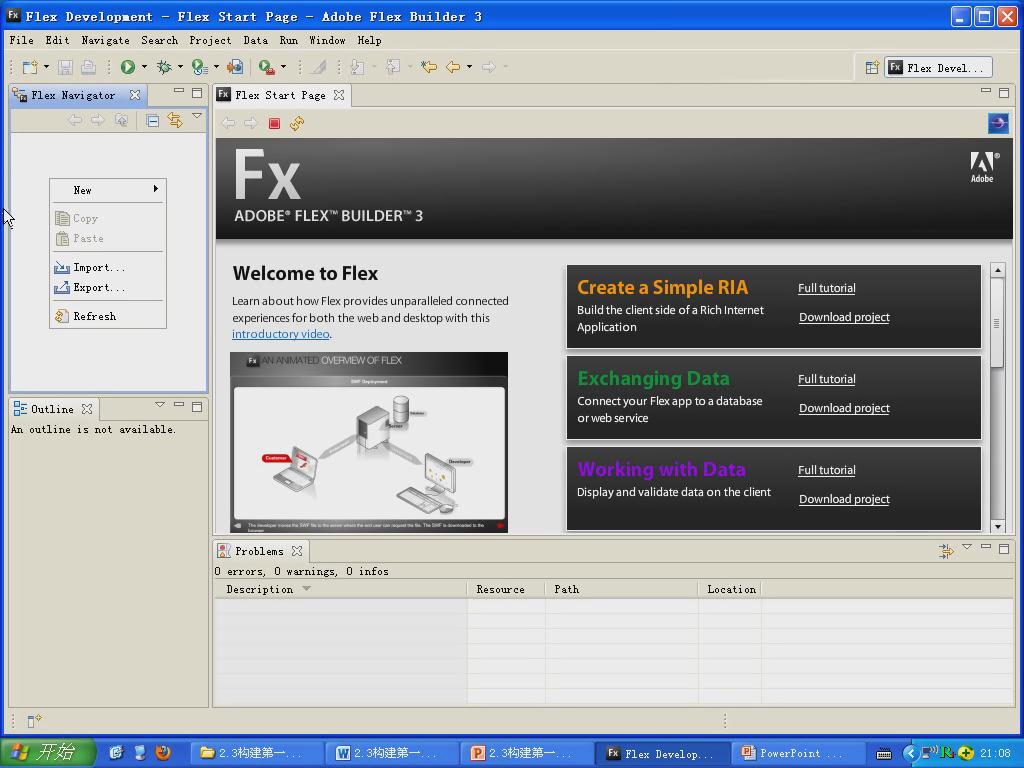Image resolution: width=1024 pixels, height=768 pixels.
Task: Click the Start Page scrollbar up arrow
Action: pos(997,270)
